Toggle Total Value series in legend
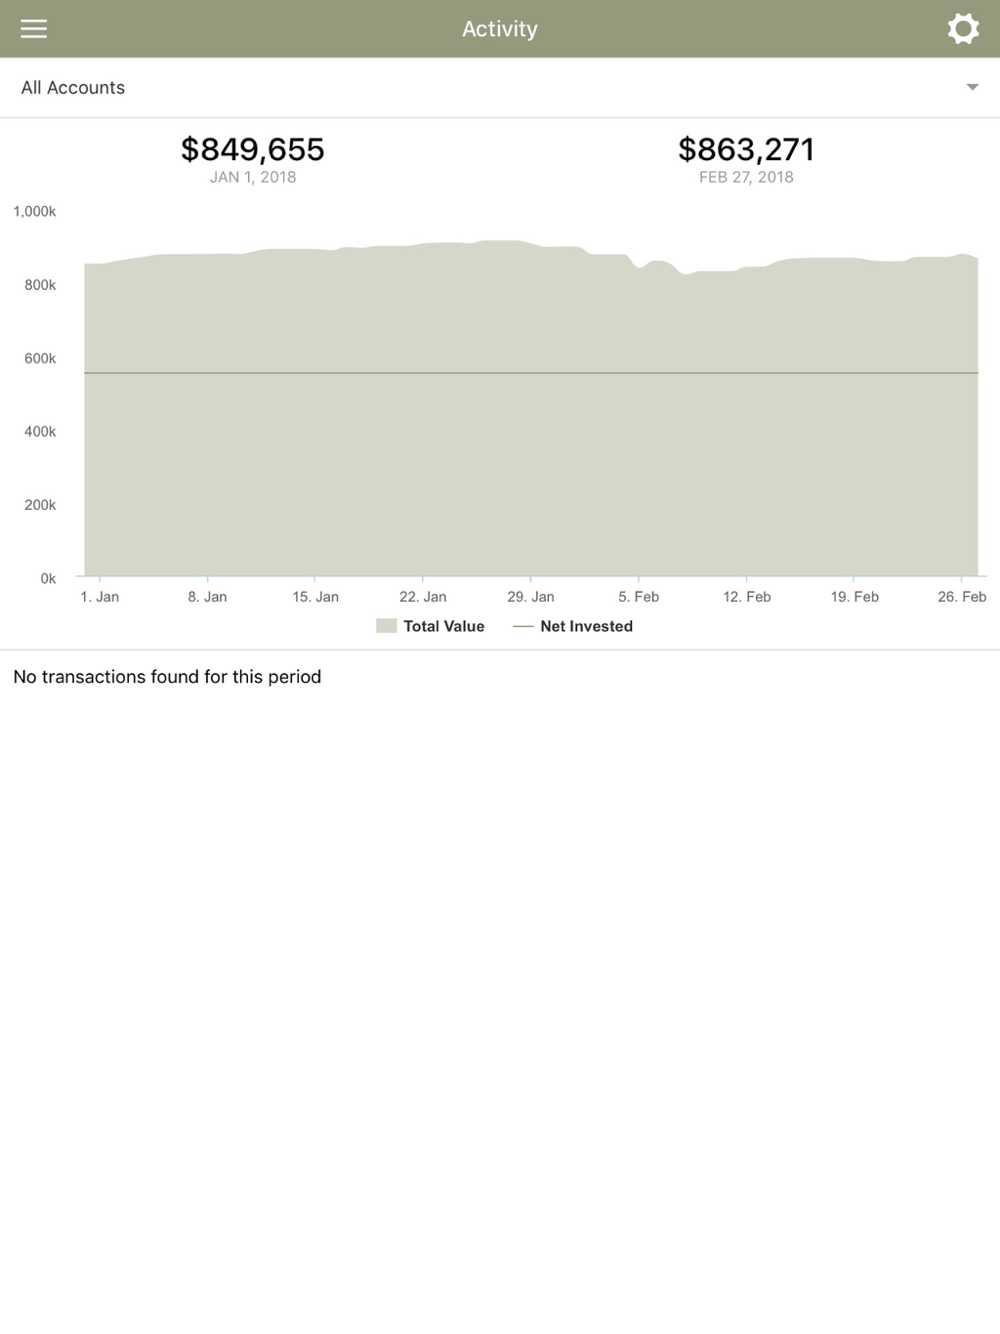The image size is (1000, 1334). pyautogui.click(x=443, y=626)
